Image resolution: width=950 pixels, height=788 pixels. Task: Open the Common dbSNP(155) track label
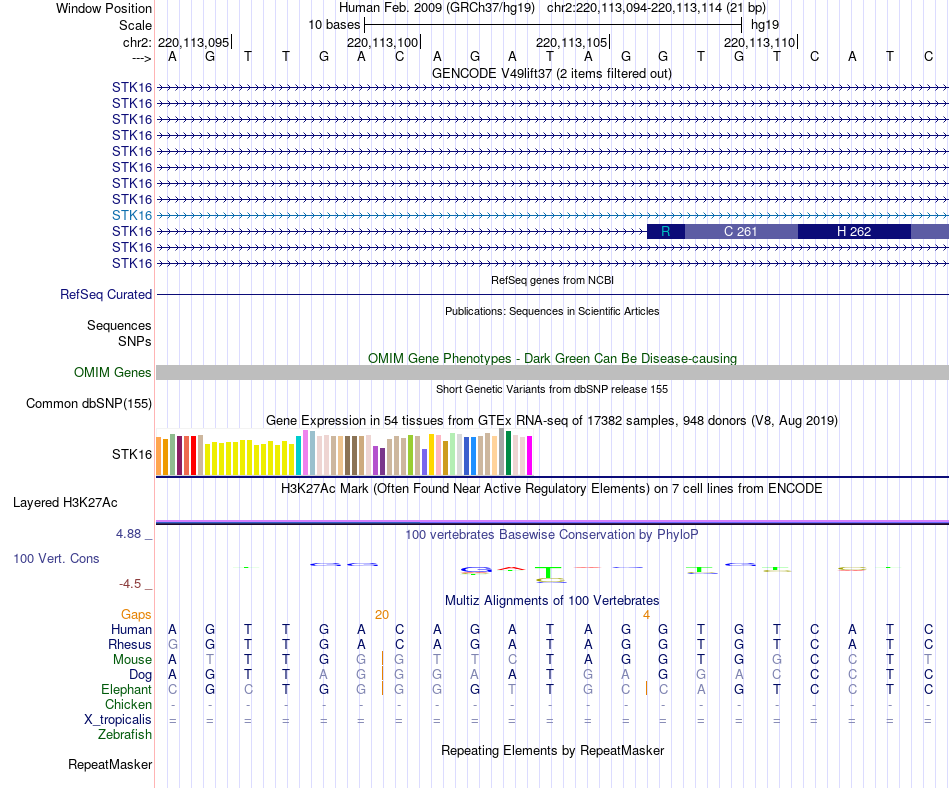[89, 403]
